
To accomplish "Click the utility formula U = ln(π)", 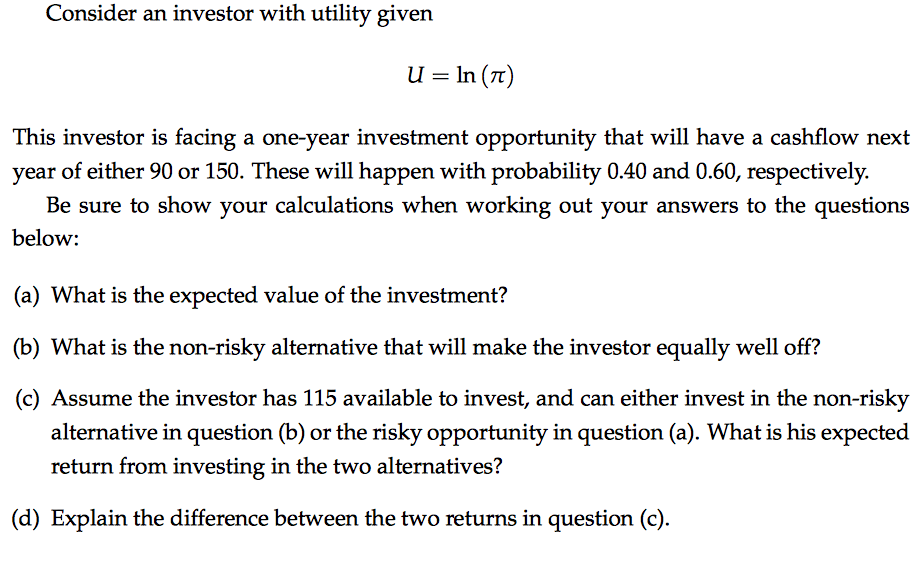I will [x=460, y=75].
